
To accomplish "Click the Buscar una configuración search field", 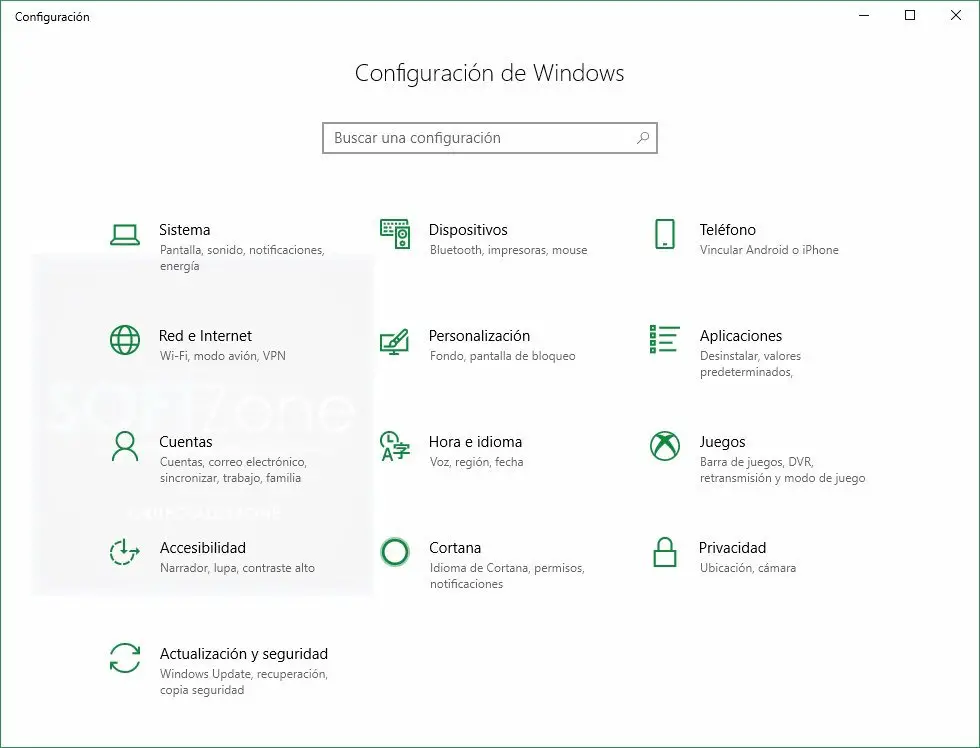I will (x=478, y=138).
